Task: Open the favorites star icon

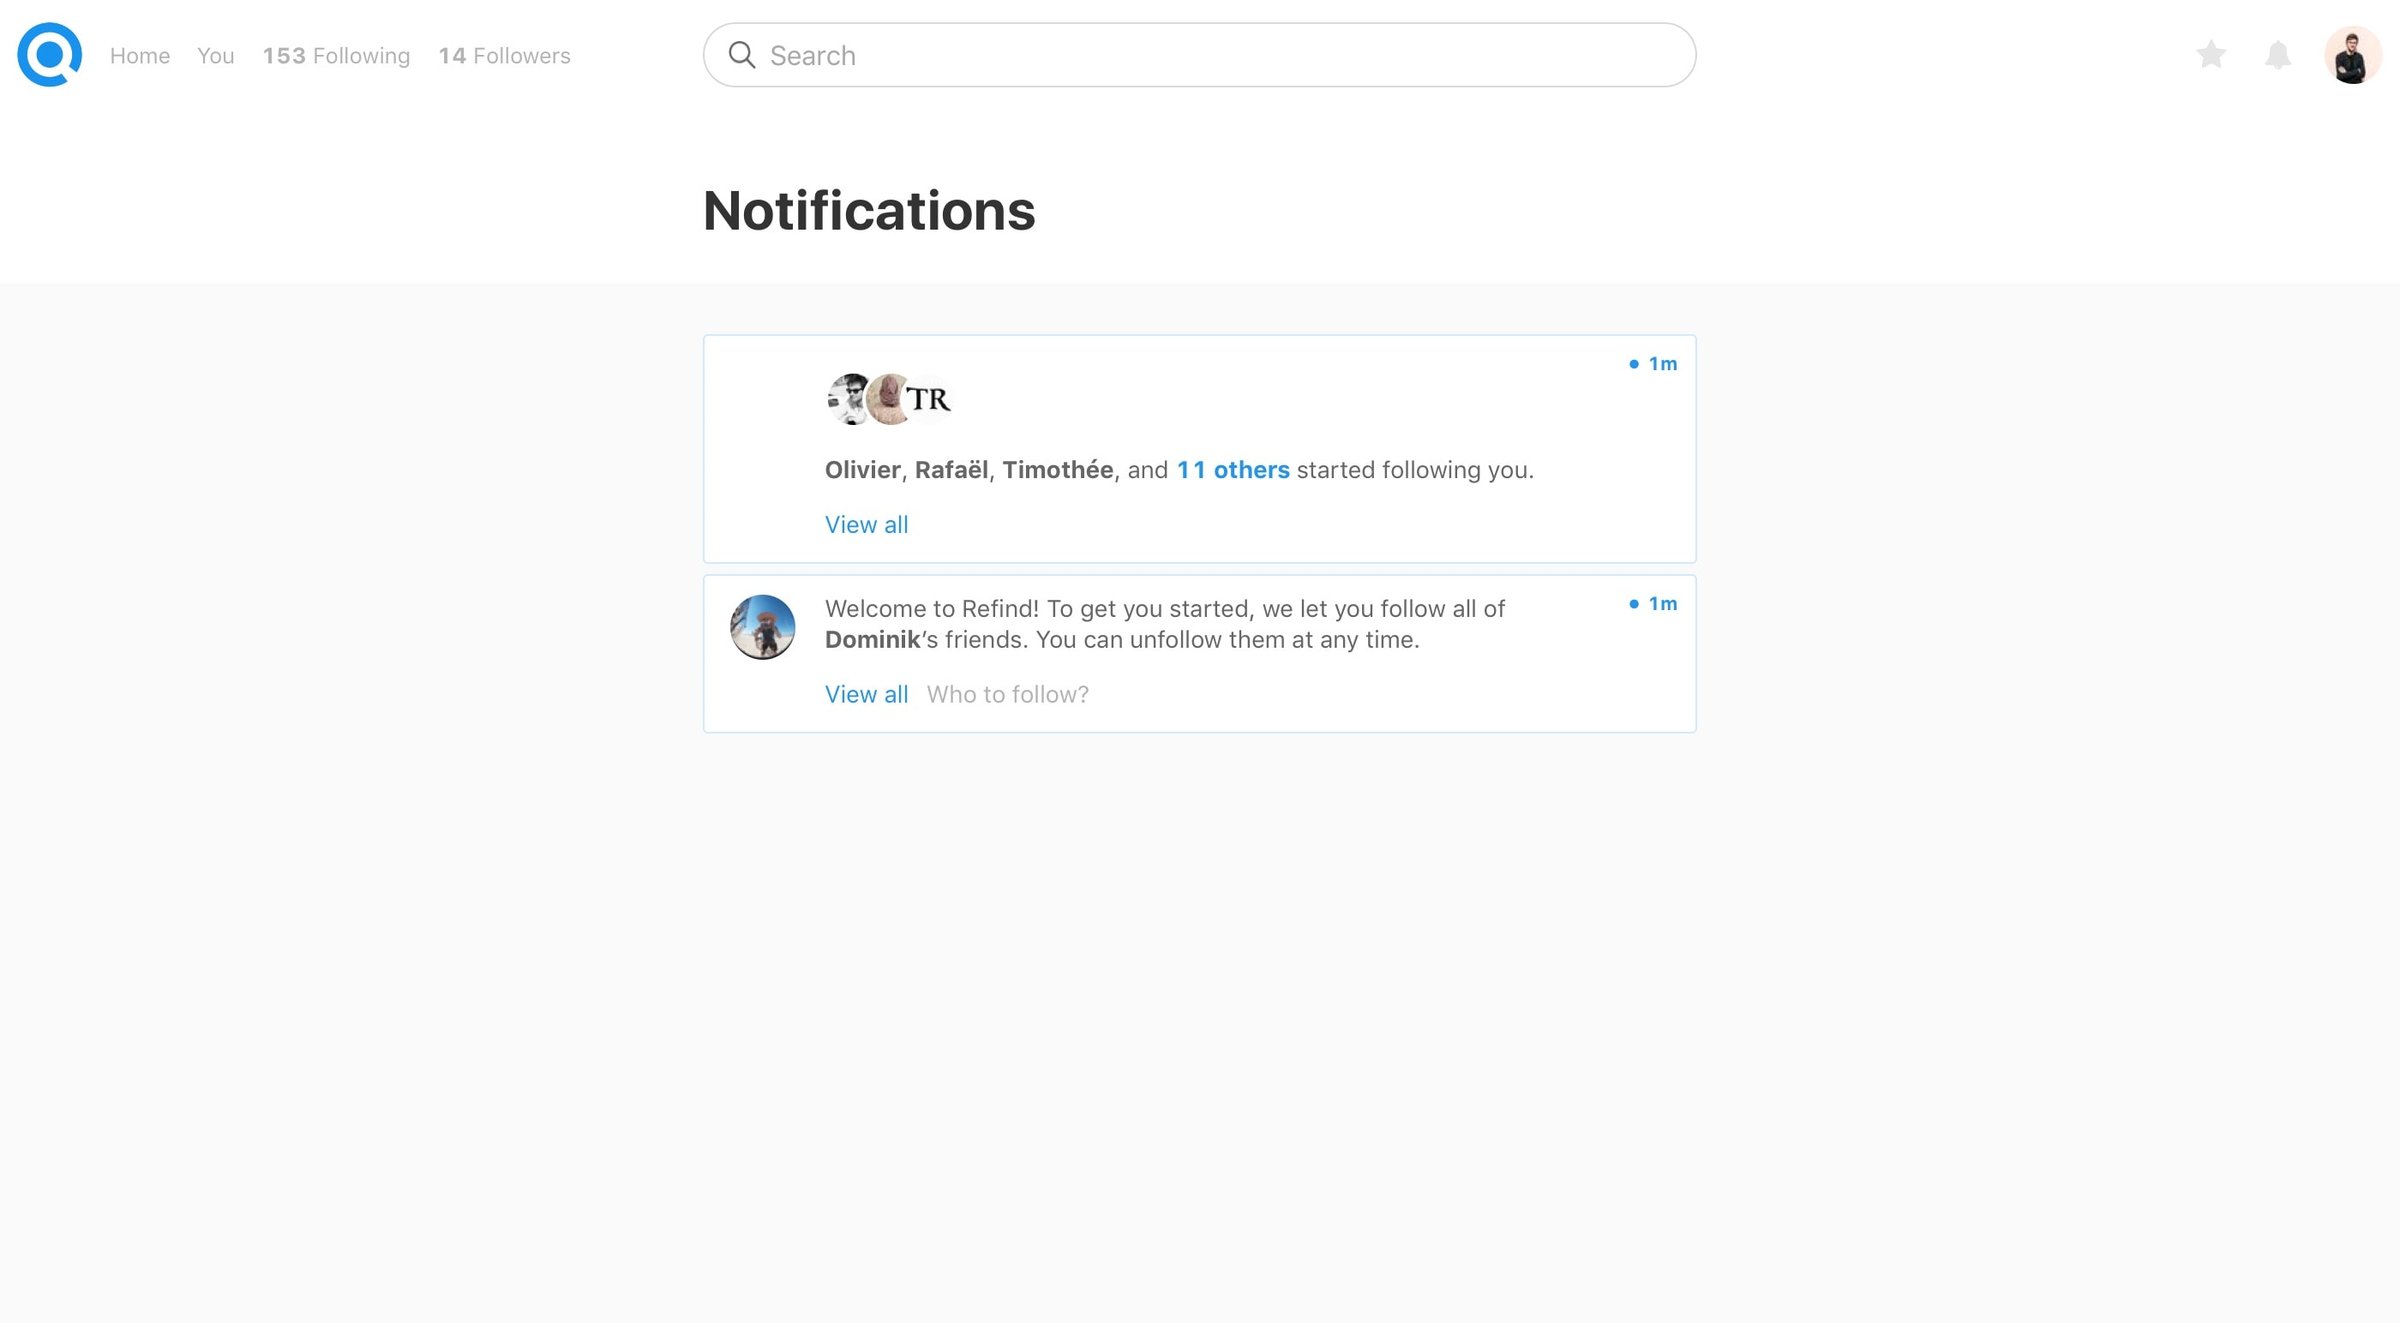Action: [2211, 54]
